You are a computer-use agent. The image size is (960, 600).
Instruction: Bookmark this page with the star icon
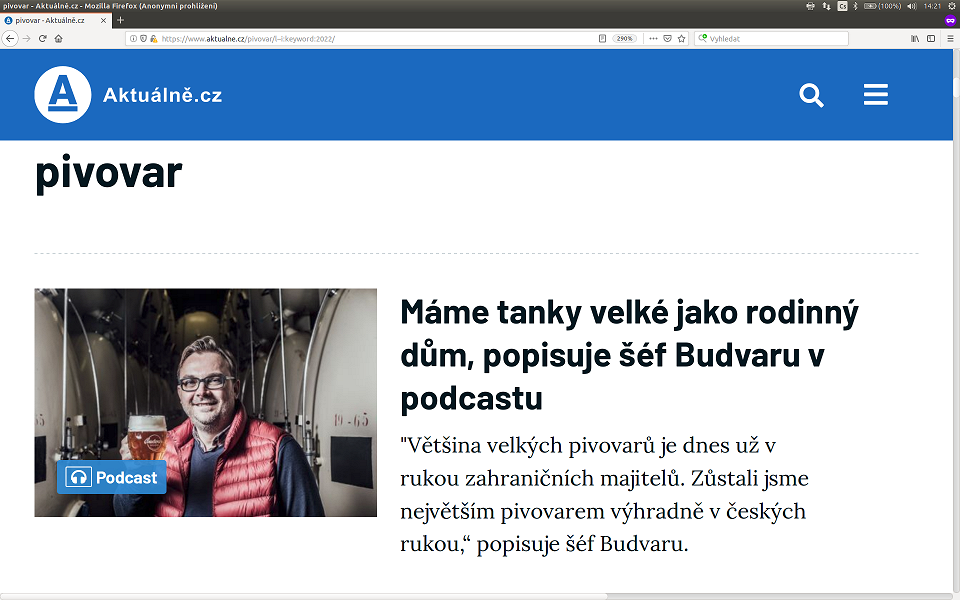pyautogui.click(x=681, y=38)
